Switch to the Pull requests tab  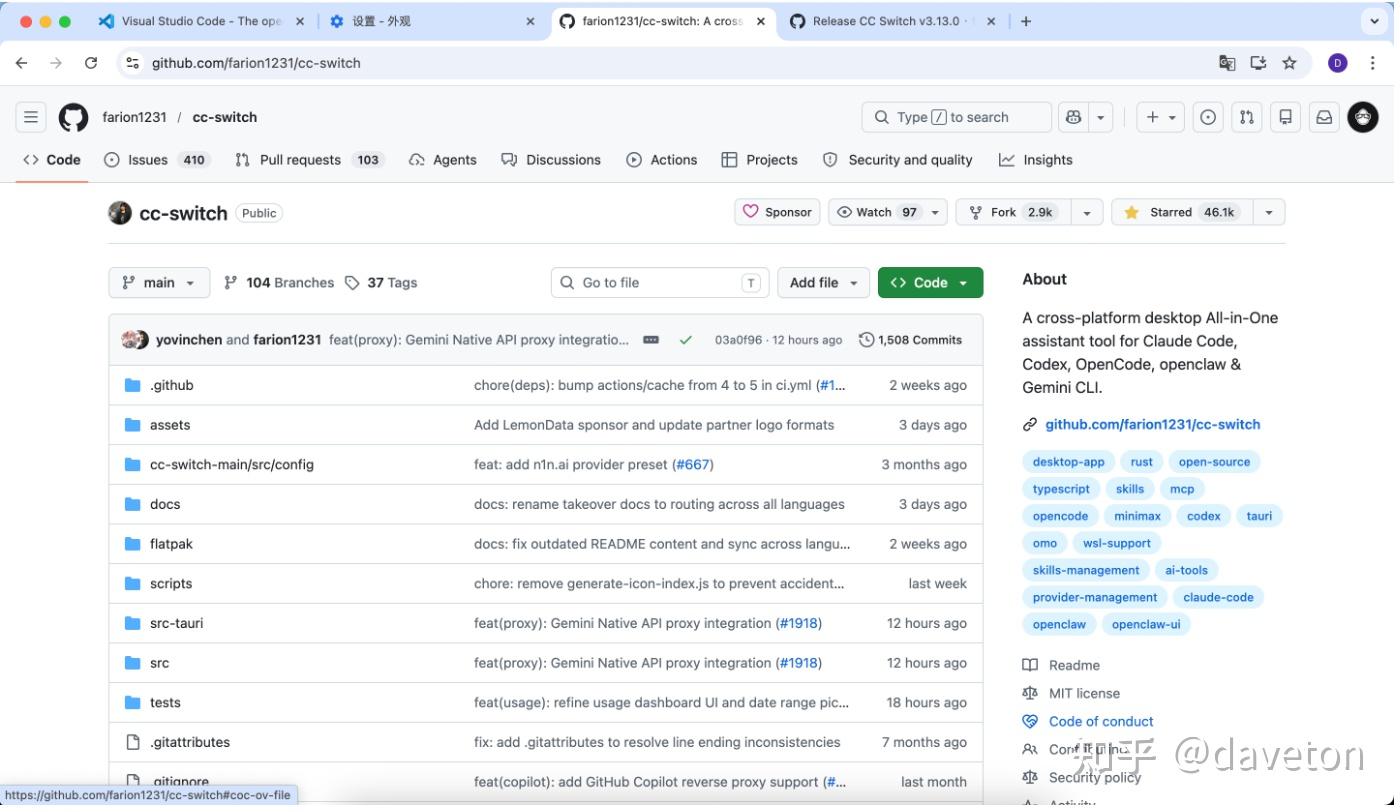(x=310, y=160)
